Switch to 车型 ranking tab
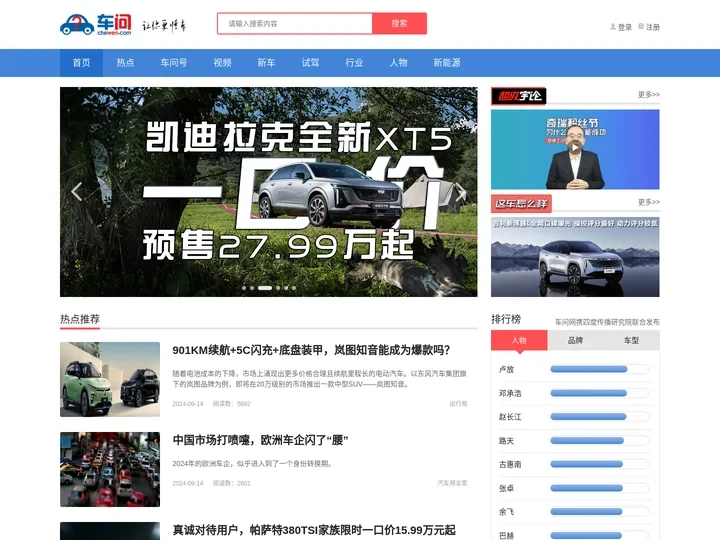Image resolution: width=720 pixels, height=540 pixels. tap(631, 340)
